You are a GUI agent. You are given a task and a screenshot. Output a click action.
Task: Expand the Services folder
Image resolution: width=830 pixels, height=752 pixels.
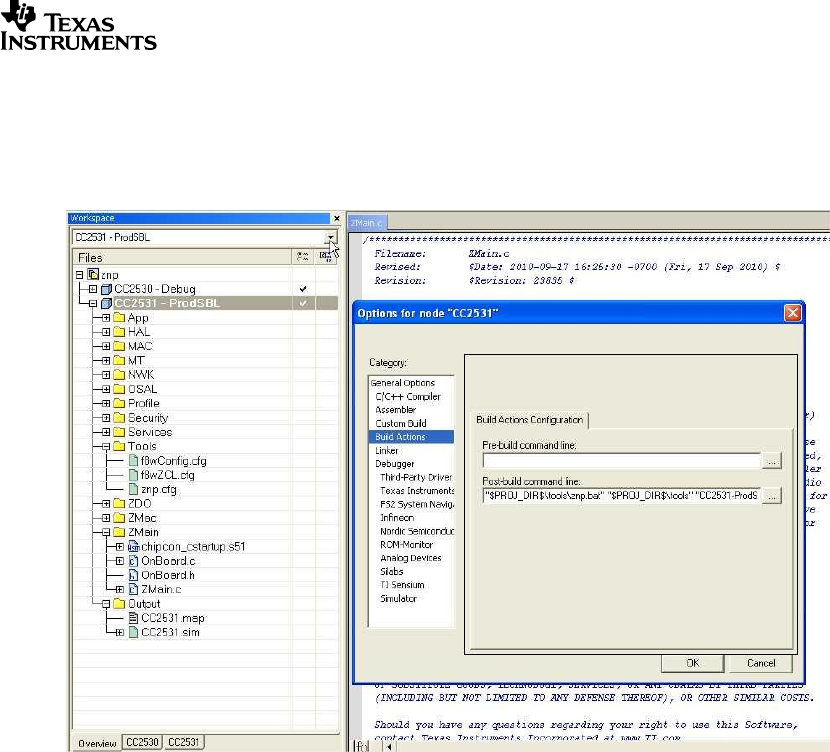point(106,432)
